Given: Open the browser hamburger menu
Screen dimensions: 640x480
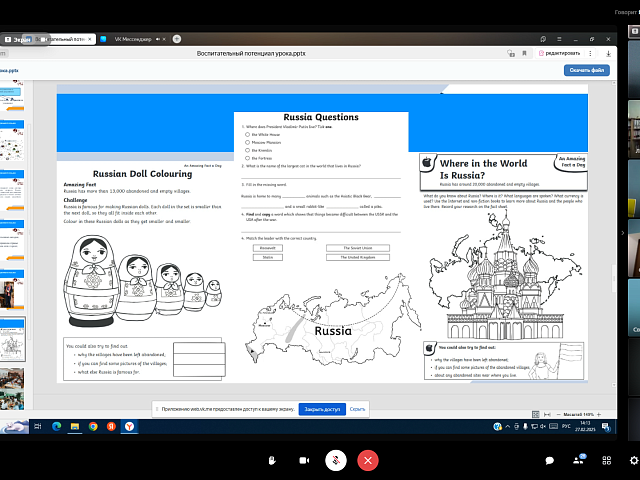Looking at the screenshot, I should coord(559,39).
